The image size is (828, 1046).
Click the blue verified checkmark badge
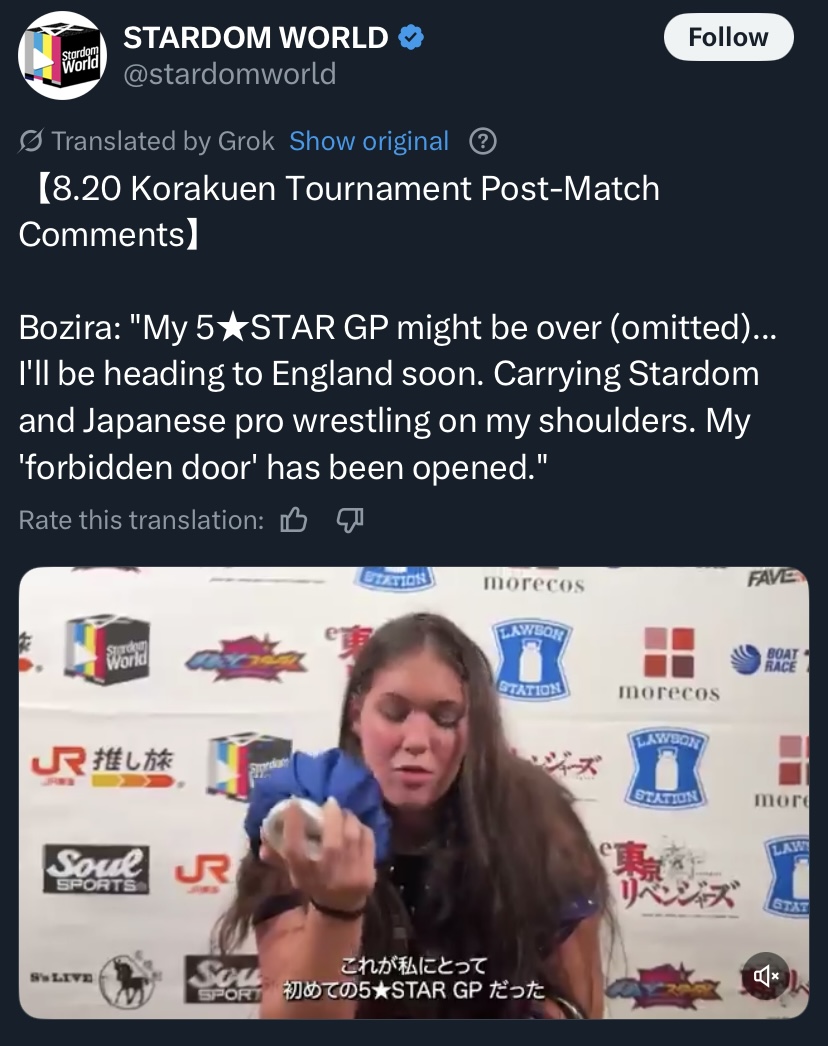pyautogui.click(x=411, y=37)
